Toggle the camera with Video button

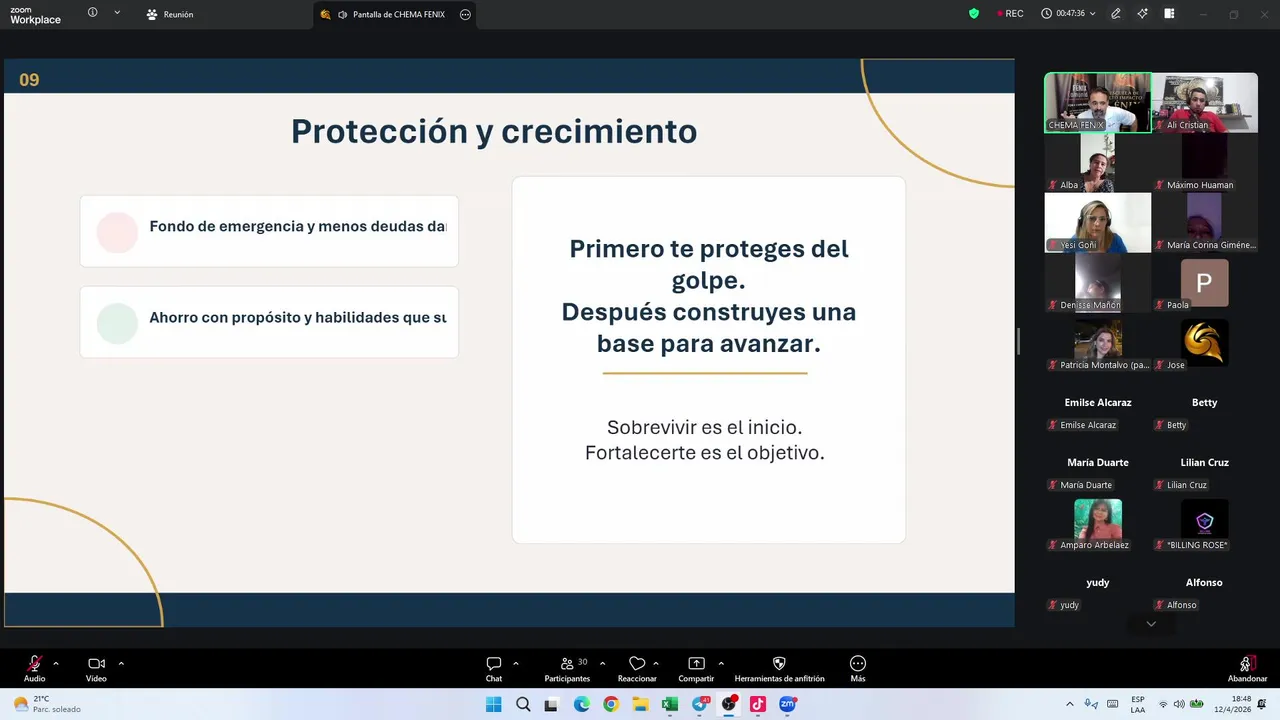coord(96,668)
